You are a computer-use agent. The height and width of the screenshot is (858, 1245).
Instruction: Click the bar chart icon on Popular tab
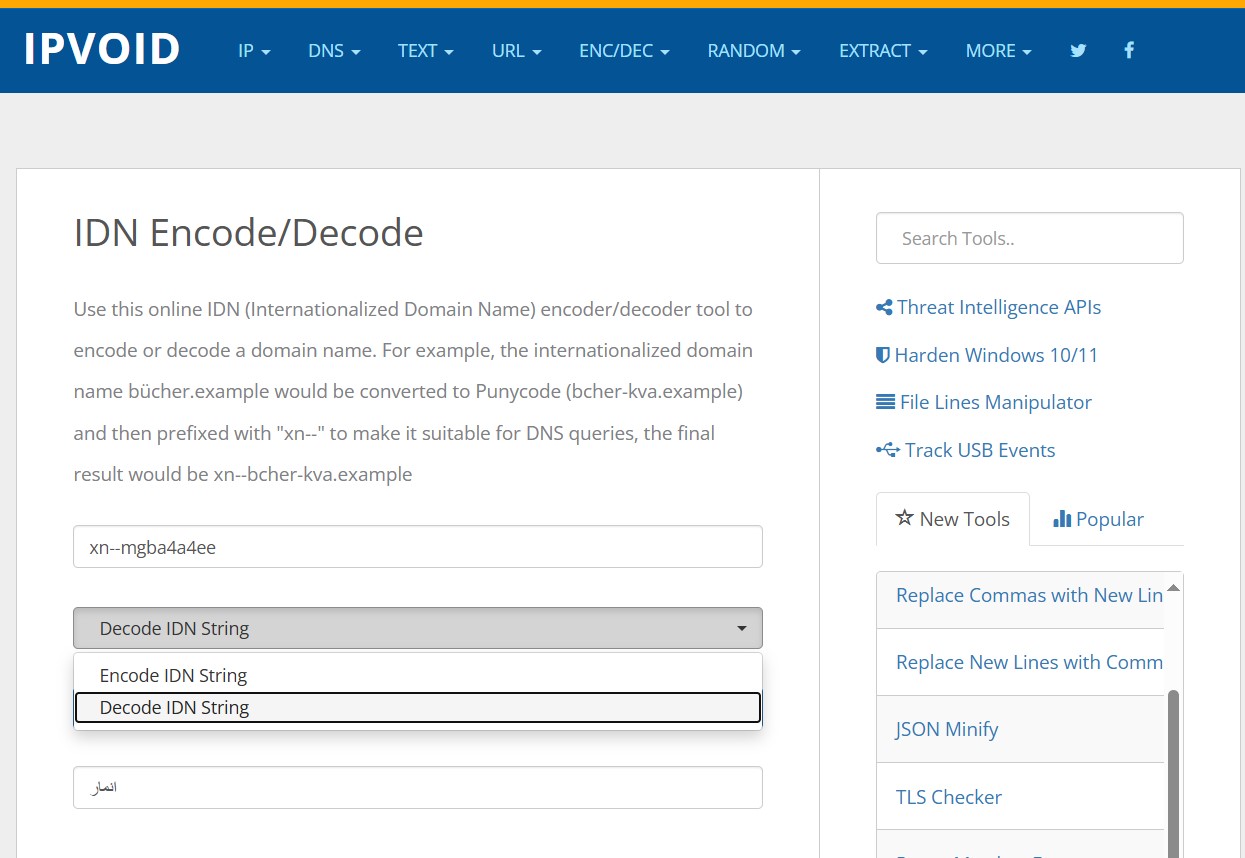[x=1062, y=519]
